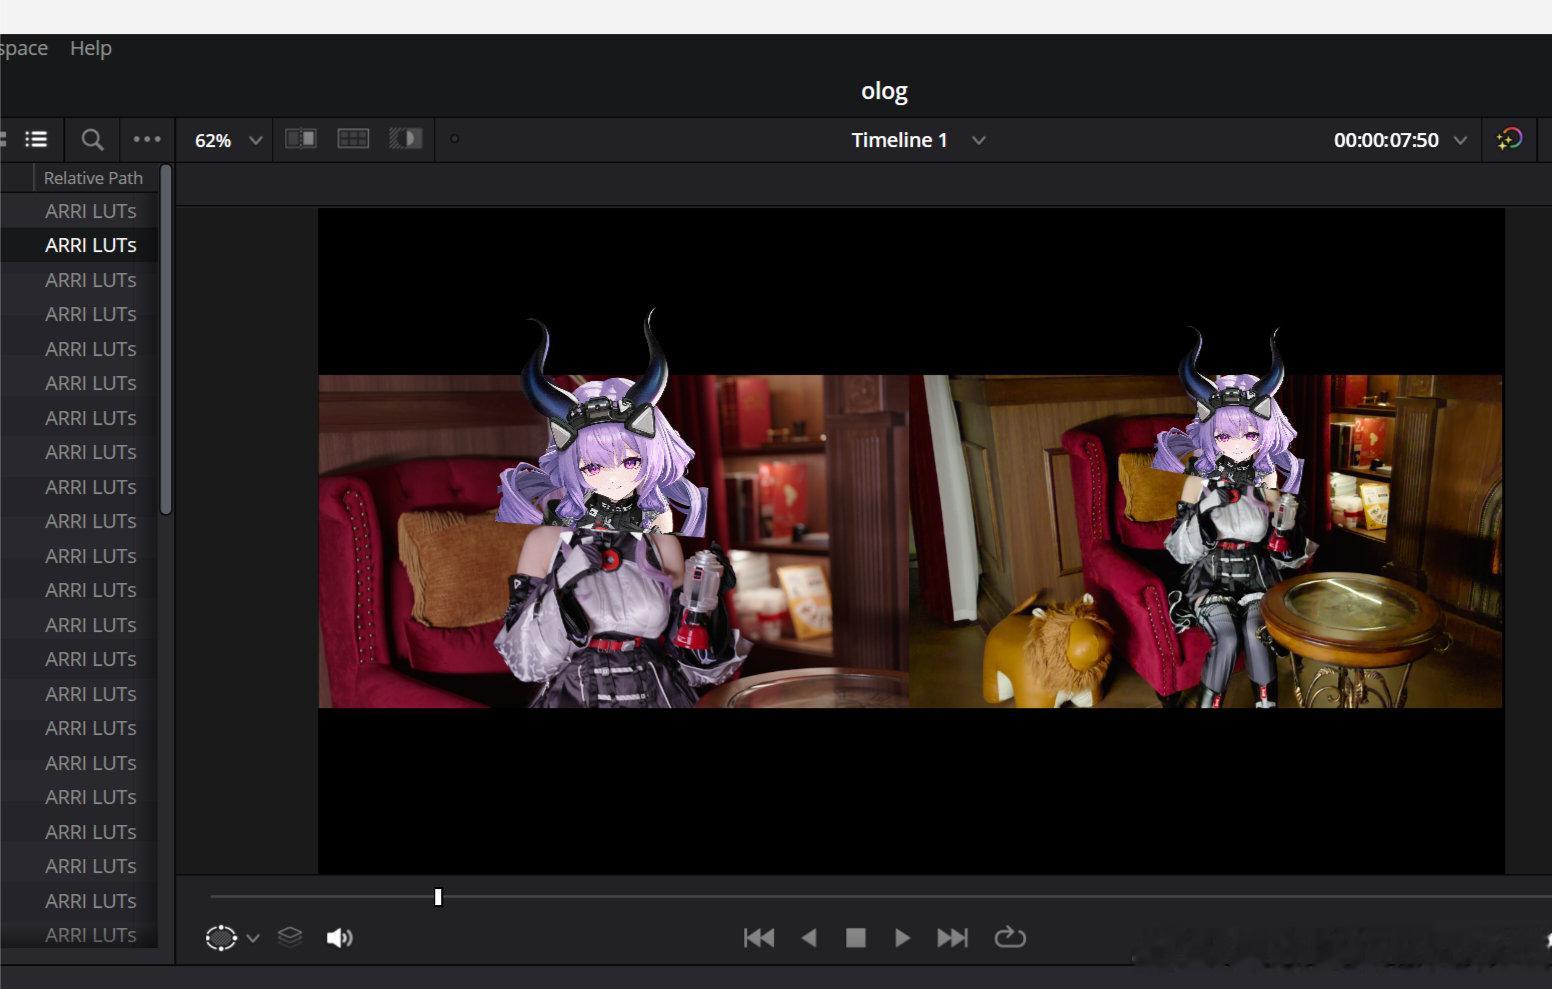
Task: Jump to the last frame
Action: click(x=952, y=937)
